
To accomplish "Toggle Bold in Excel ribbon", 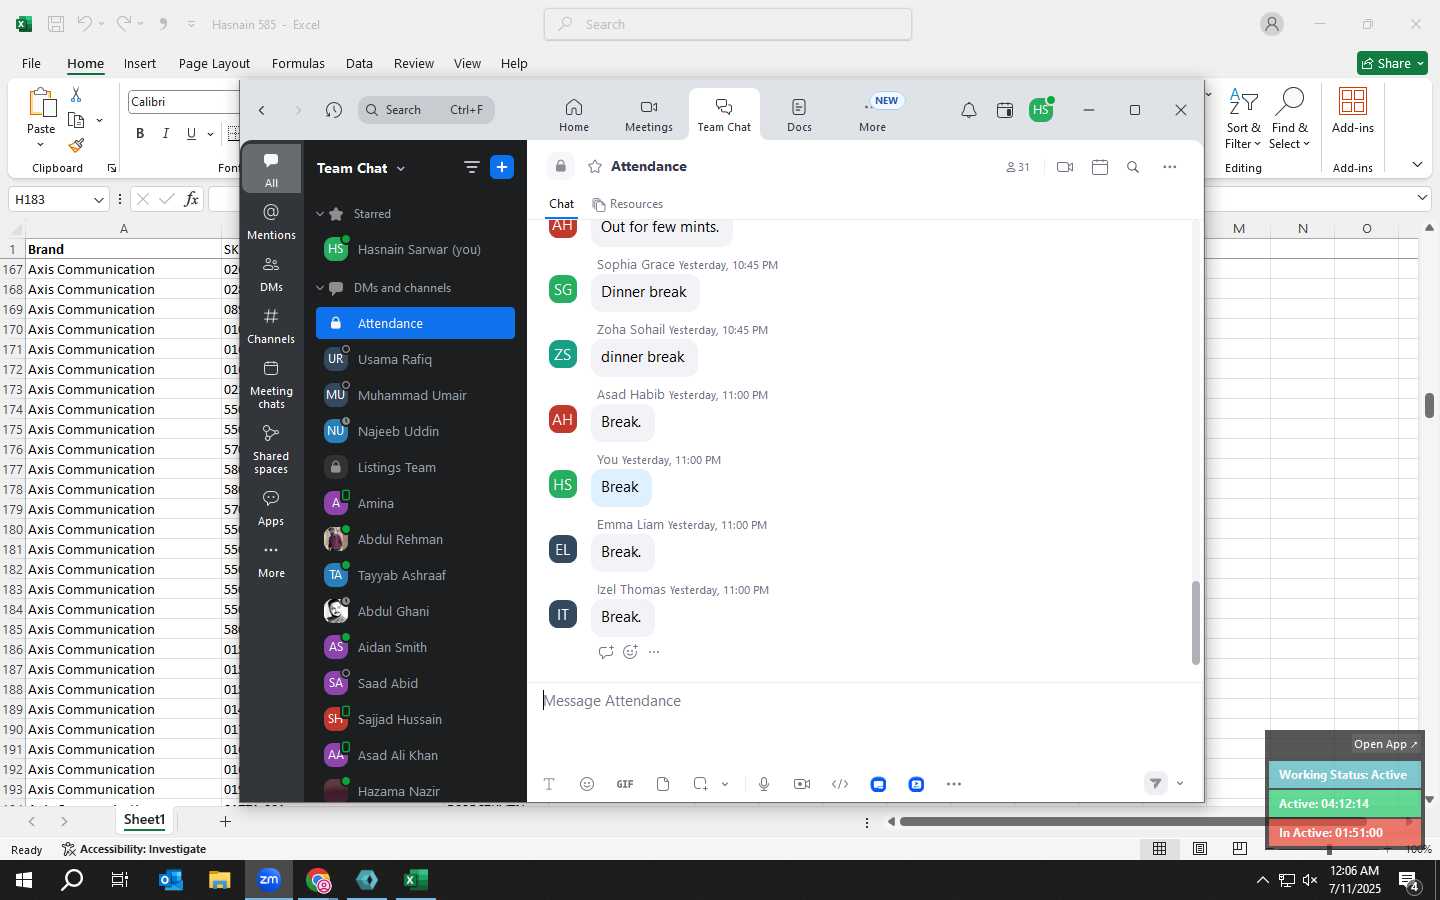I will 140,133.
